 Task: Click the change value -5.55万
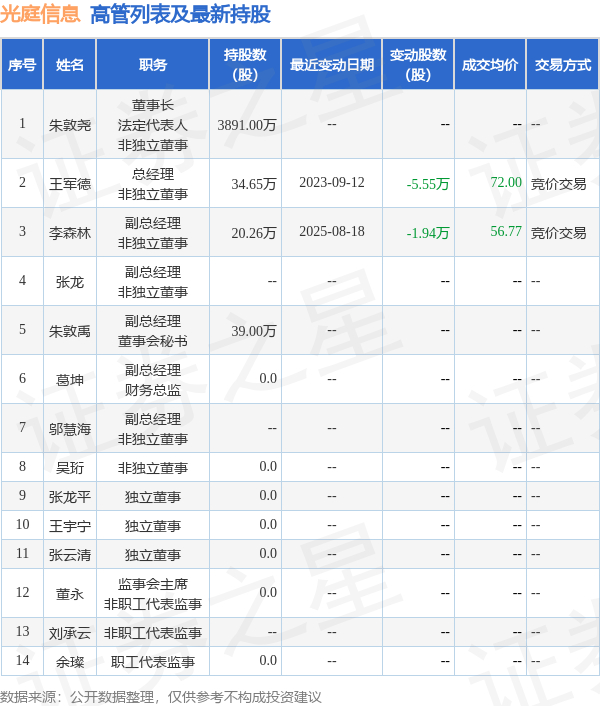[x=428, y=184]
